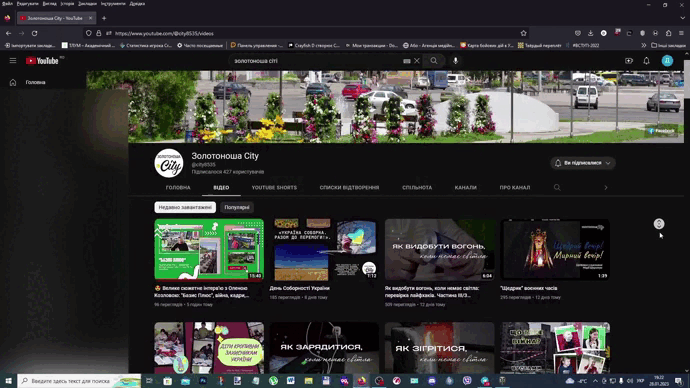Open the Windows Start button

(8, 381)
